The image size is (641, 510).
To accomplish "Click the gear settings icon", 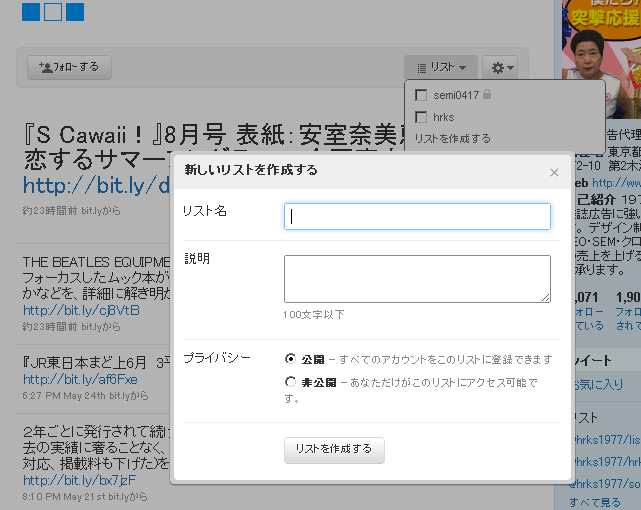I will coord(495,68).
